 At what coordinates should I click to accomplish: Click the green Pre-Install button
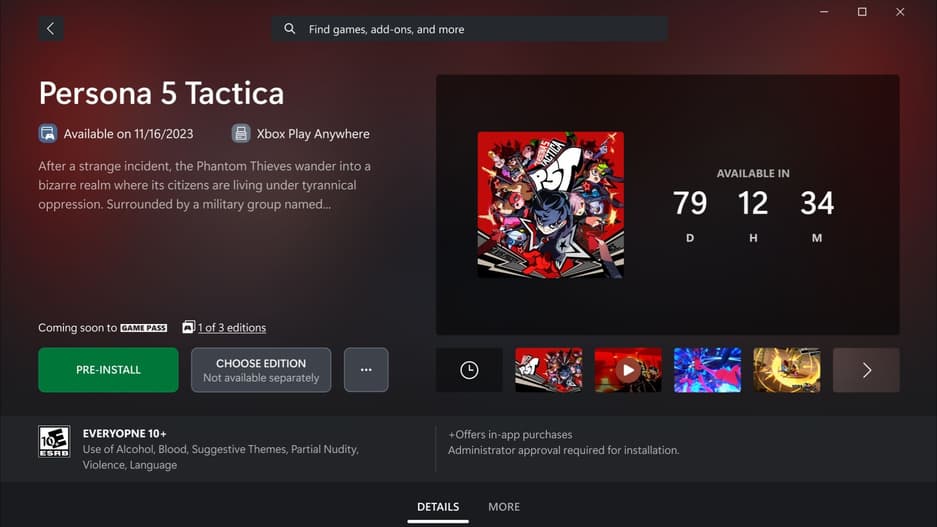click(108, 370)
